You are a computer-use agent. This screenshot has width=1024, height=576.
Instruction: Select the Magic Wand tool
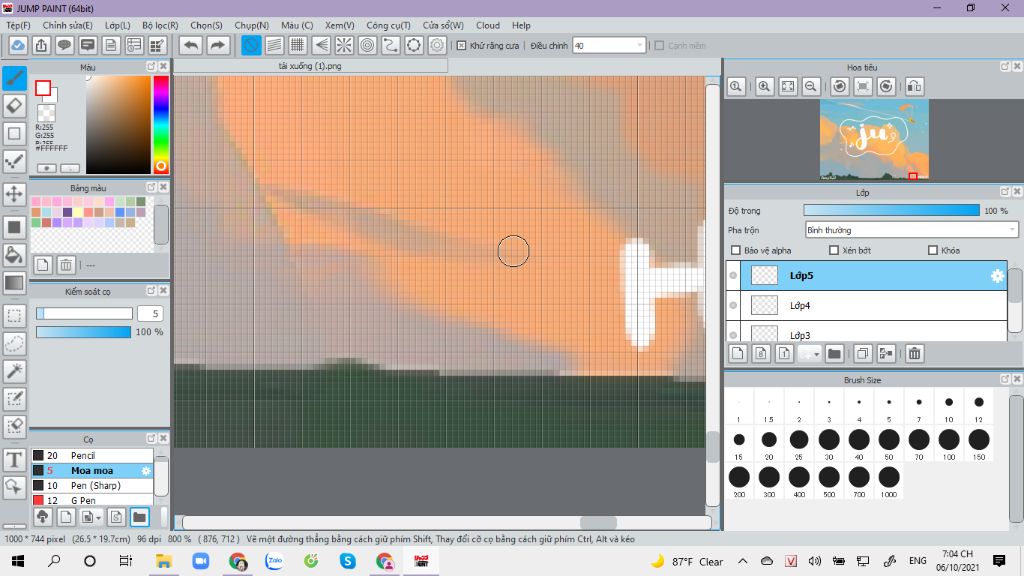pos(14,371)
